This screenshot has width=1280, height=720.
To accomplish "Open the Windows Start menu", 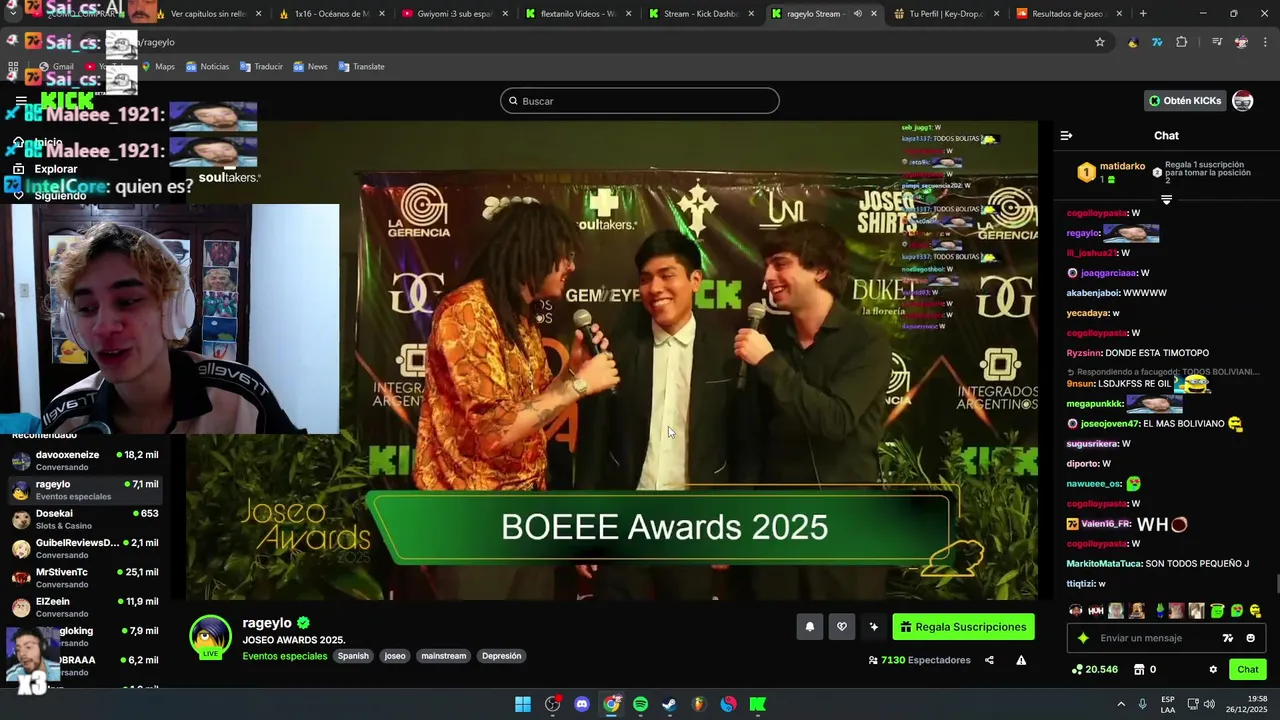I will 523,704.
